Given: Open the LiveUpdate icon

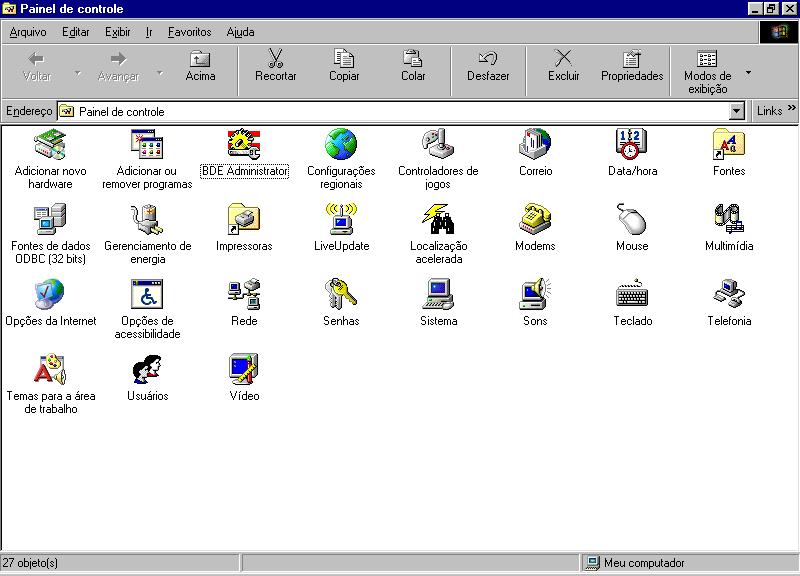Looking at the screenshot, I should point(341,219).
